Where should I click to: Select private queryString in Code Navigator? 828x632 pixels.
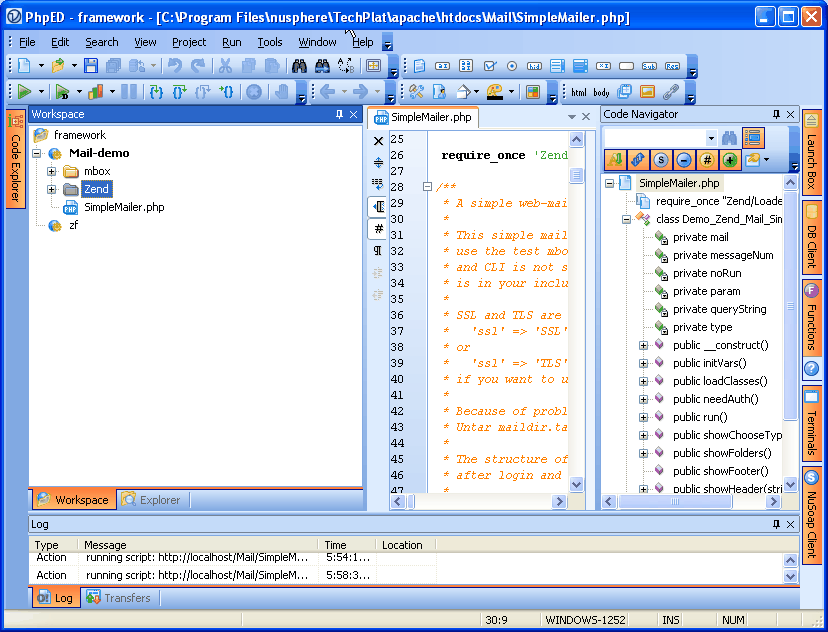point(719,309)
